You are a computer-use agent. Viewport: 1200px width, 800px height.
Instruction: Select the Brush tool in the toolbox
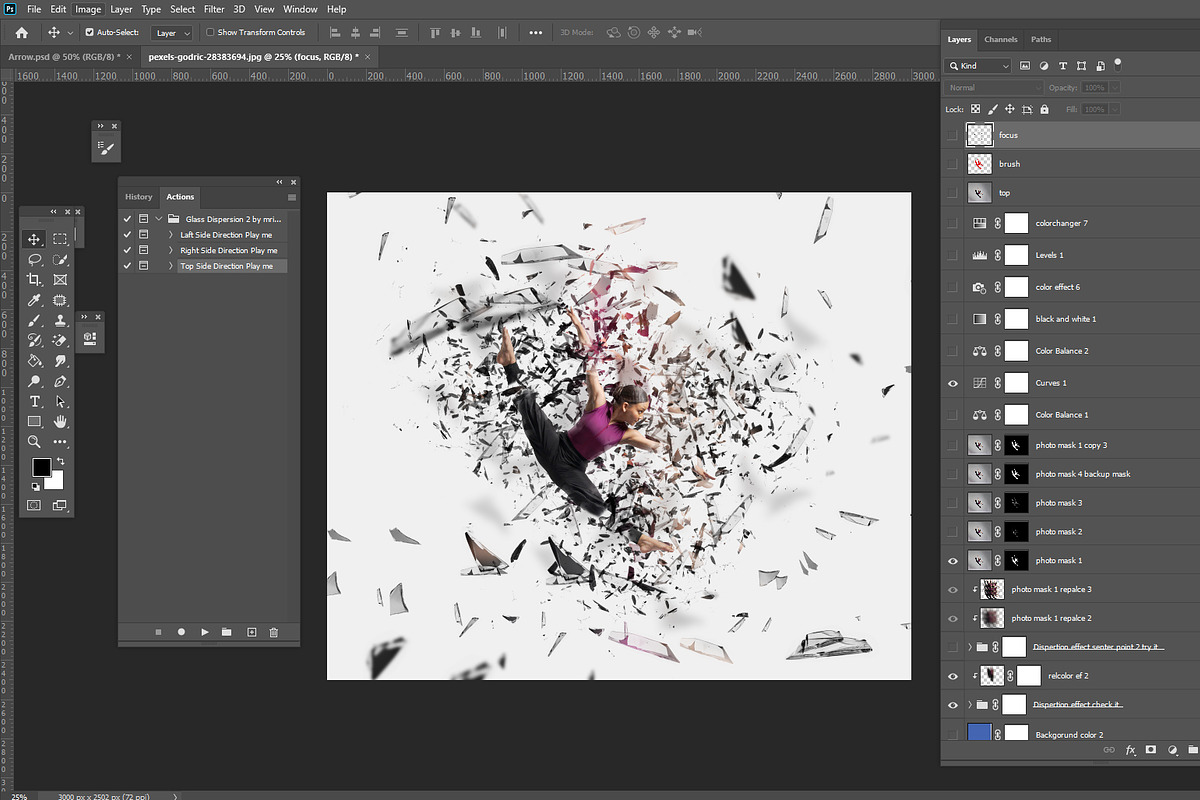click(34, 321)
